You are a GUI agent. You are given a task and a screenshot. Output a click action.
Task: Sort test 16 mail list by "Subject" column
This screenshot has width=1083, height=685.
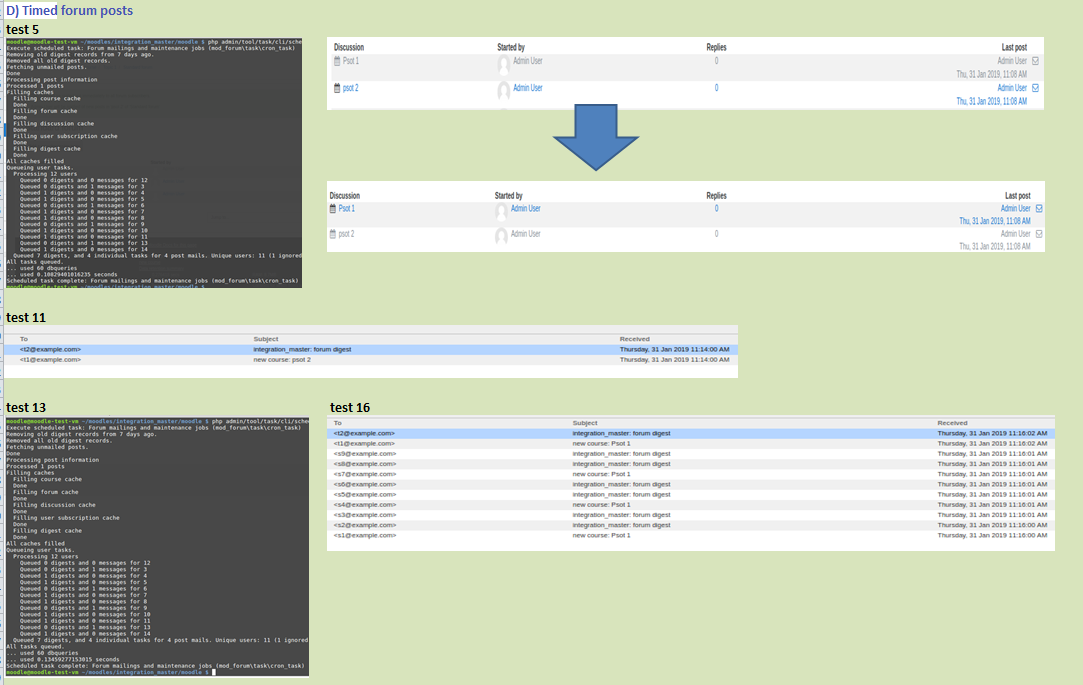pos(585,423)
